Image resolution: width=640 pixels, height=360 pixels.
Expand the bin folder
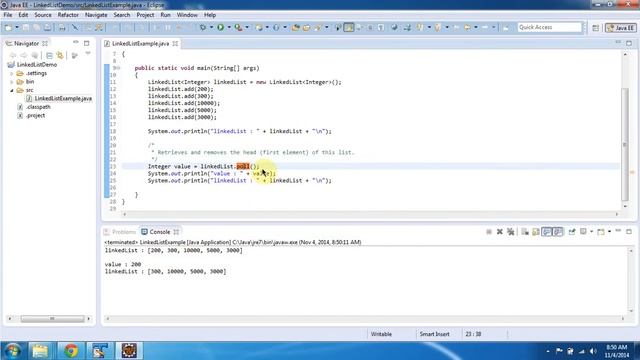12,82
